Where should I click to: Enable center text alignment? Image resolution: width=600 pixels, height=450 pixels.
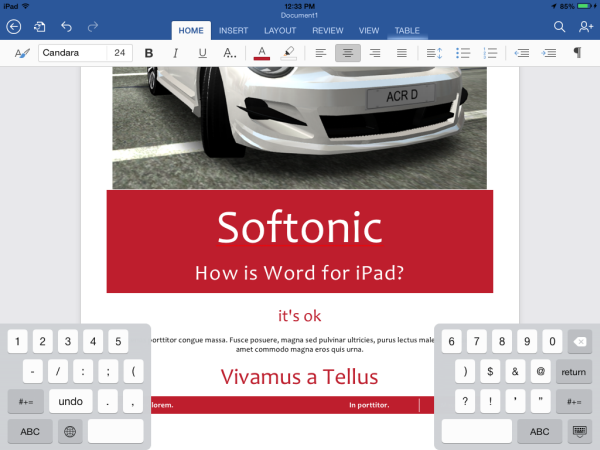coord(347,53)
